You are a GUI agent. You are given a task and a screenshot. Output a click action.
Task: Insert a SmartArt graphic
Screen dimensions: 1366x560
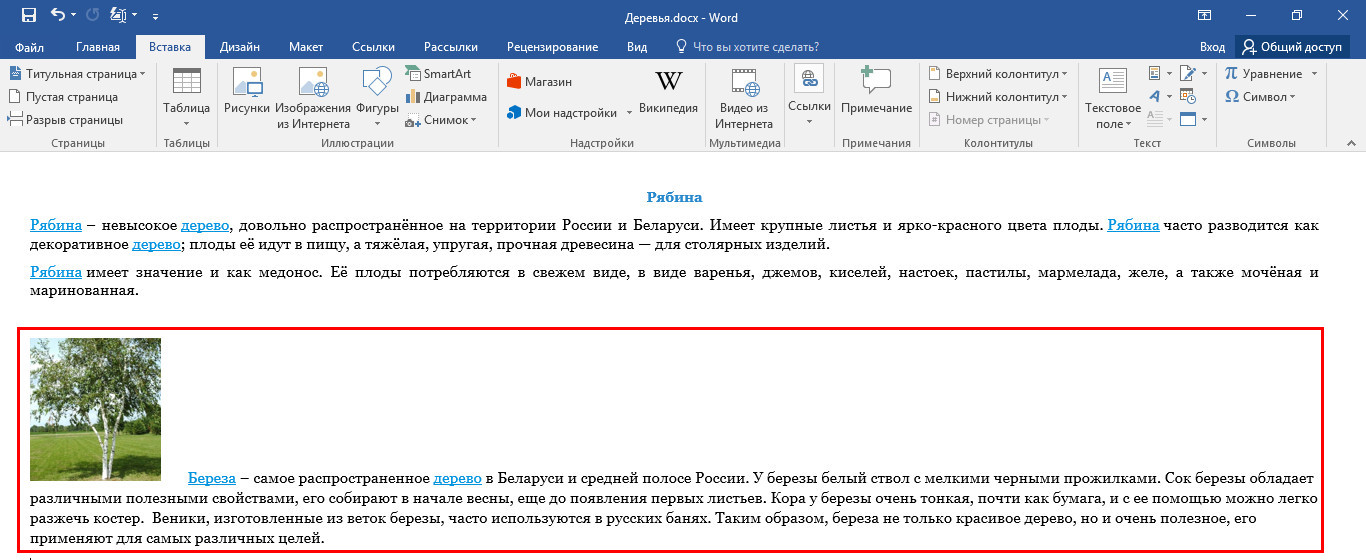point(438,74)
